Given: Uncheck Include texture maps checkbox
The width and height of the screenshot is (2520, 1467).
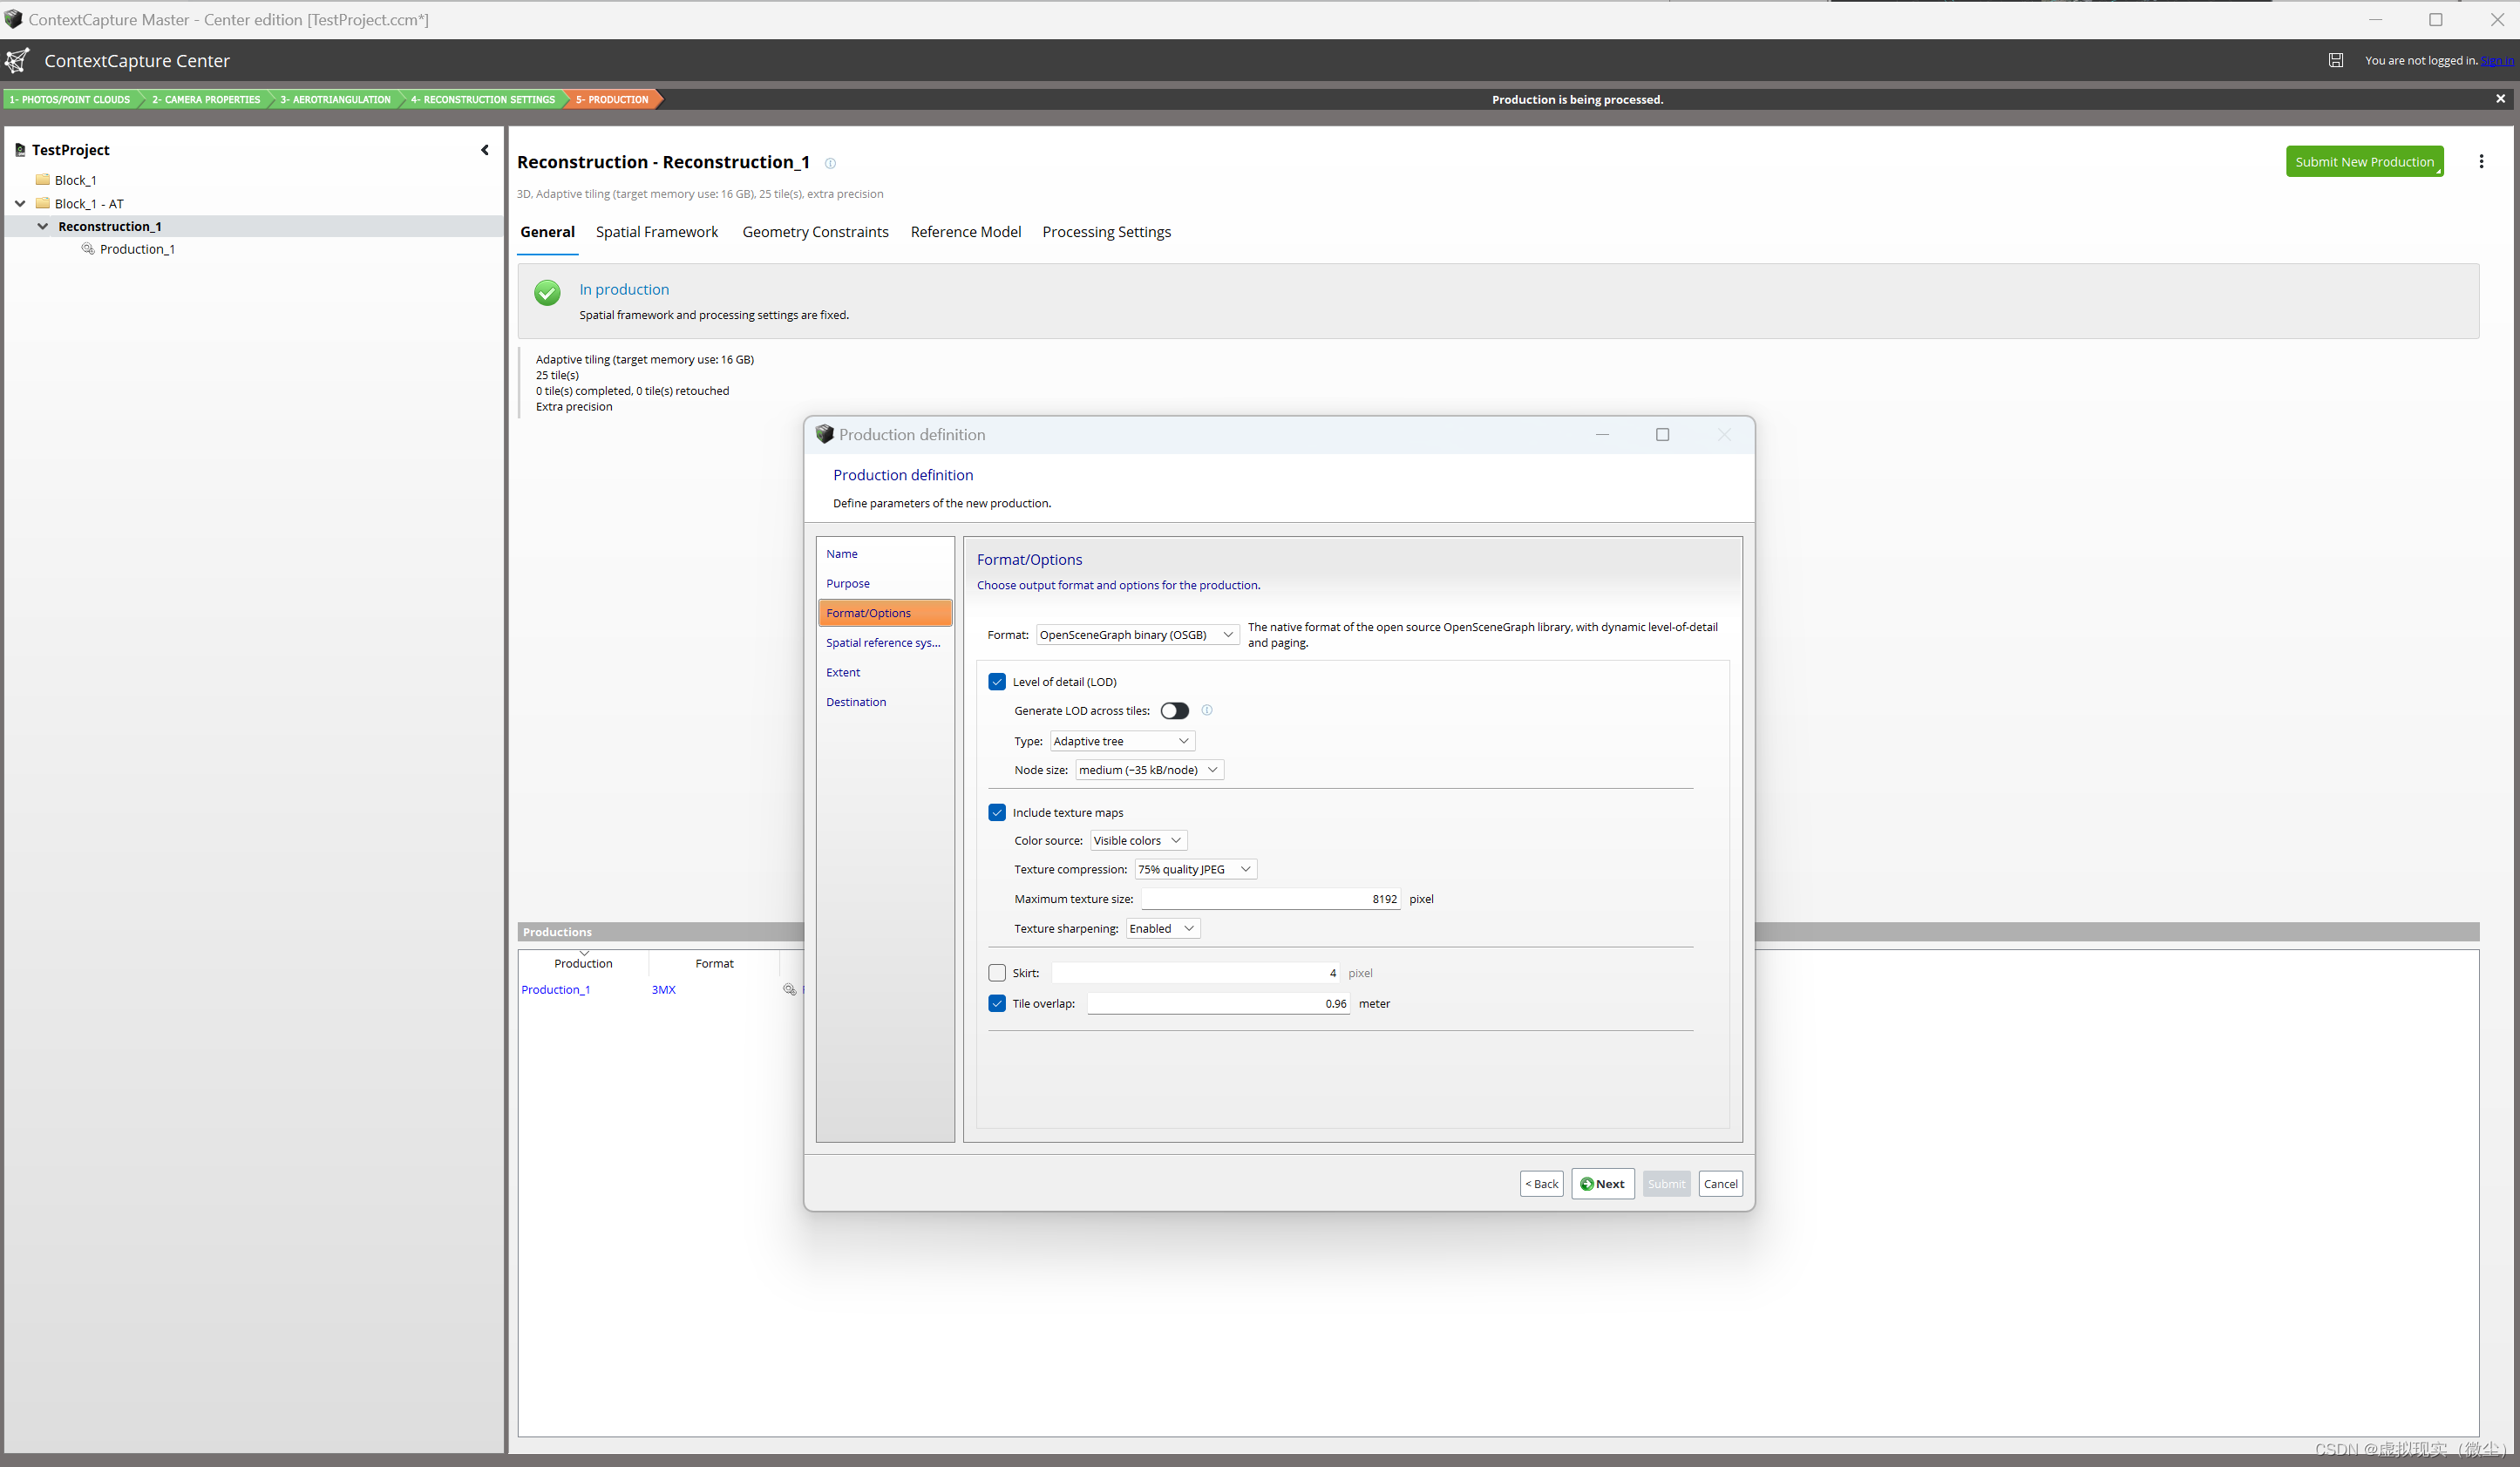Looking at the screenshot, I should pos(997,813).
